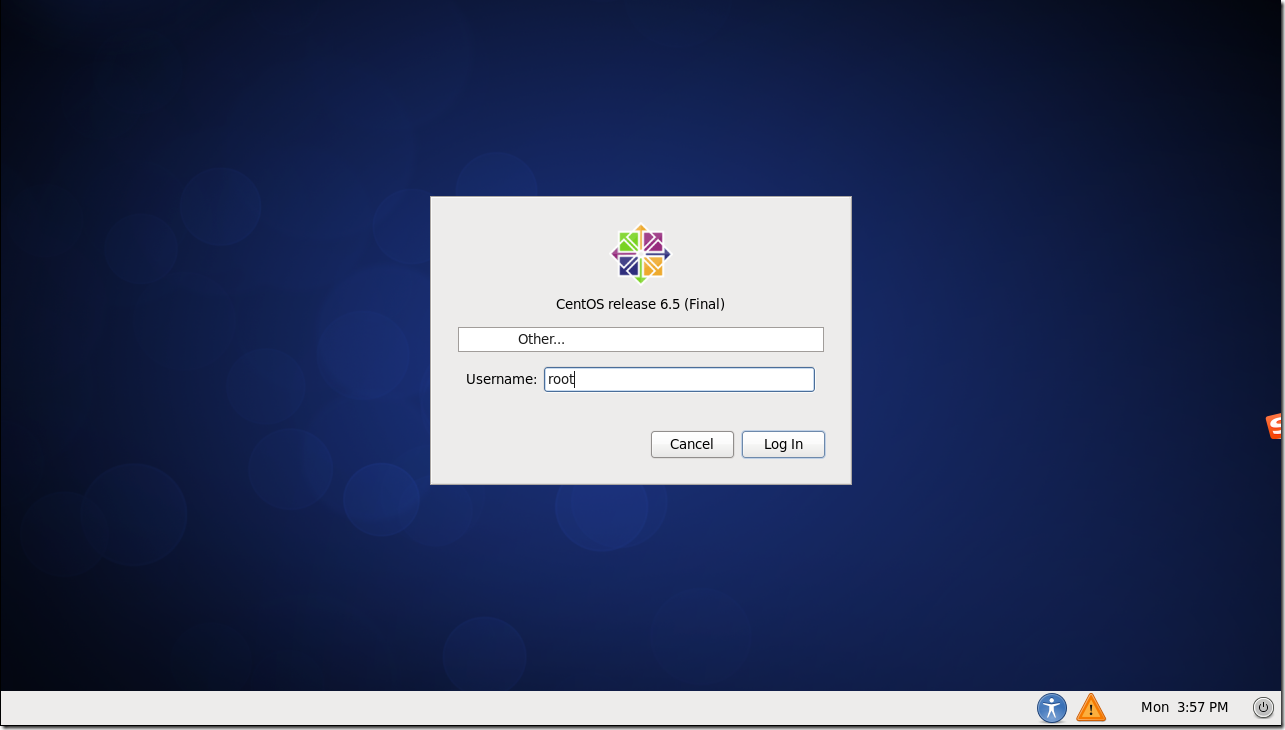The height and width of the screenshot is (730, 1285).
Task: Open the power shutdown options icon
Action: click(1263, 708)
